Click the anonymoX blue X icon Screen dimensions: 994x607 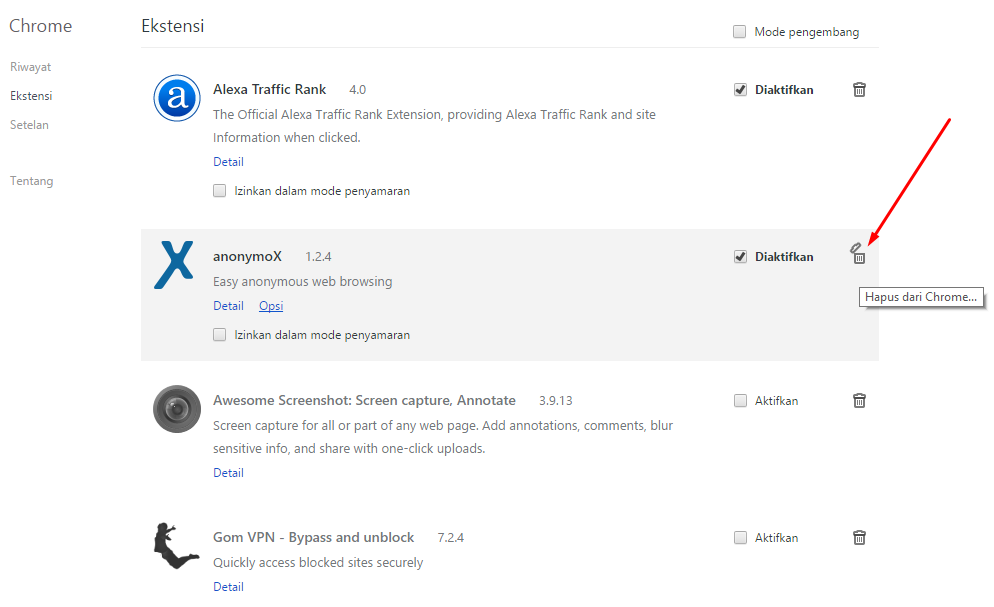click(x=174, y=265)
